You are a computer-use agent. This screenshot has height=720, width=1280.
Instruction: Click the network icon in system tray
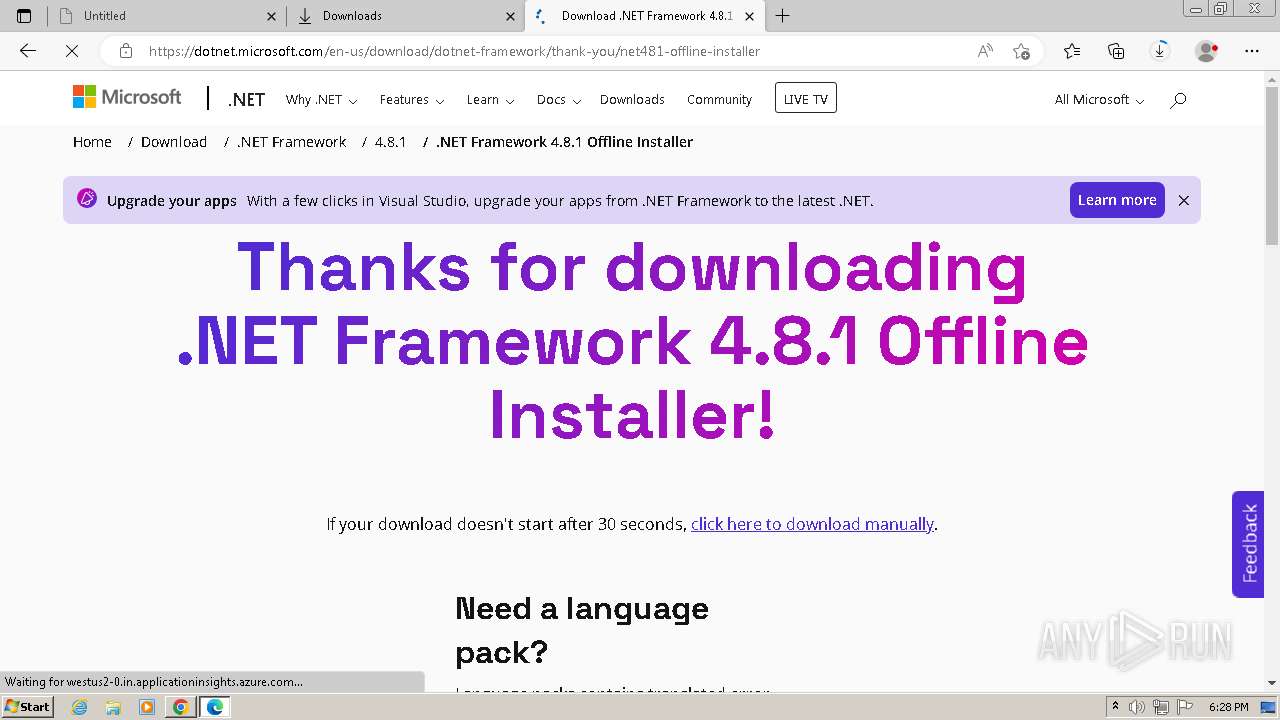coord(1161,707)
